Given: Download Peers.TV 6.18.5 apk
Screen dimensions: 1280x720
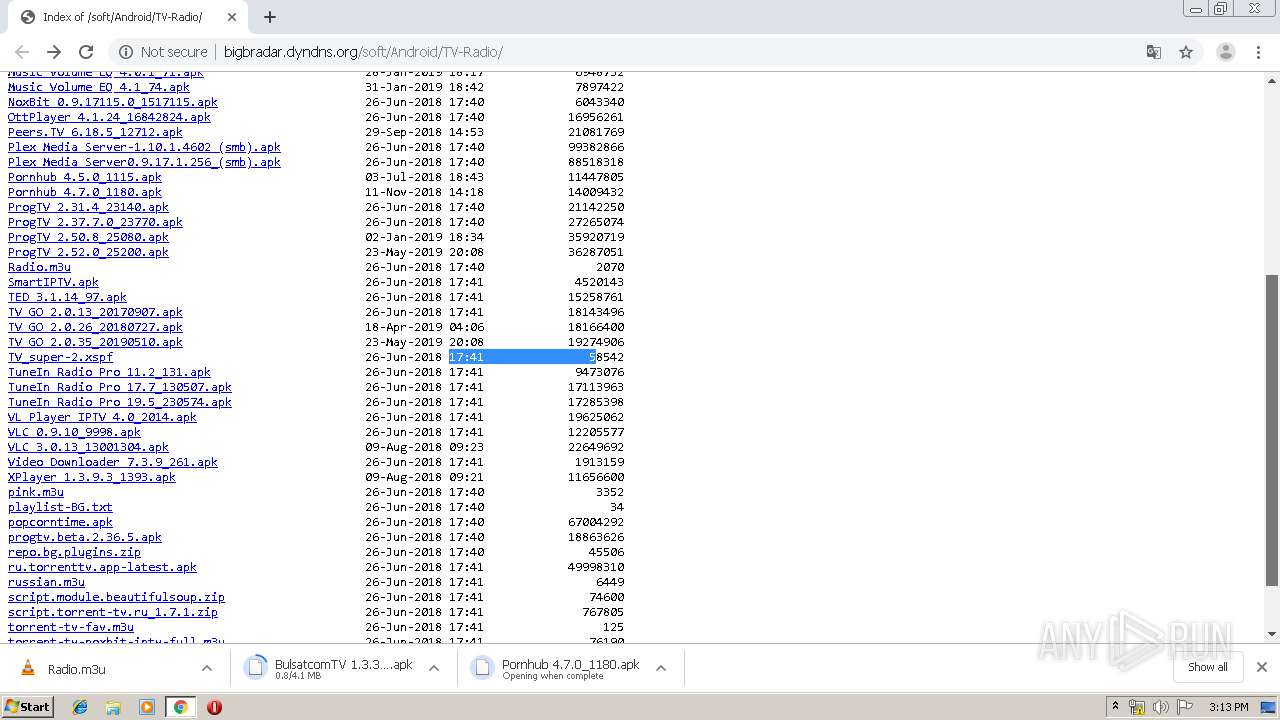Looking at the screenshot, I should click(x=95, y=132).
